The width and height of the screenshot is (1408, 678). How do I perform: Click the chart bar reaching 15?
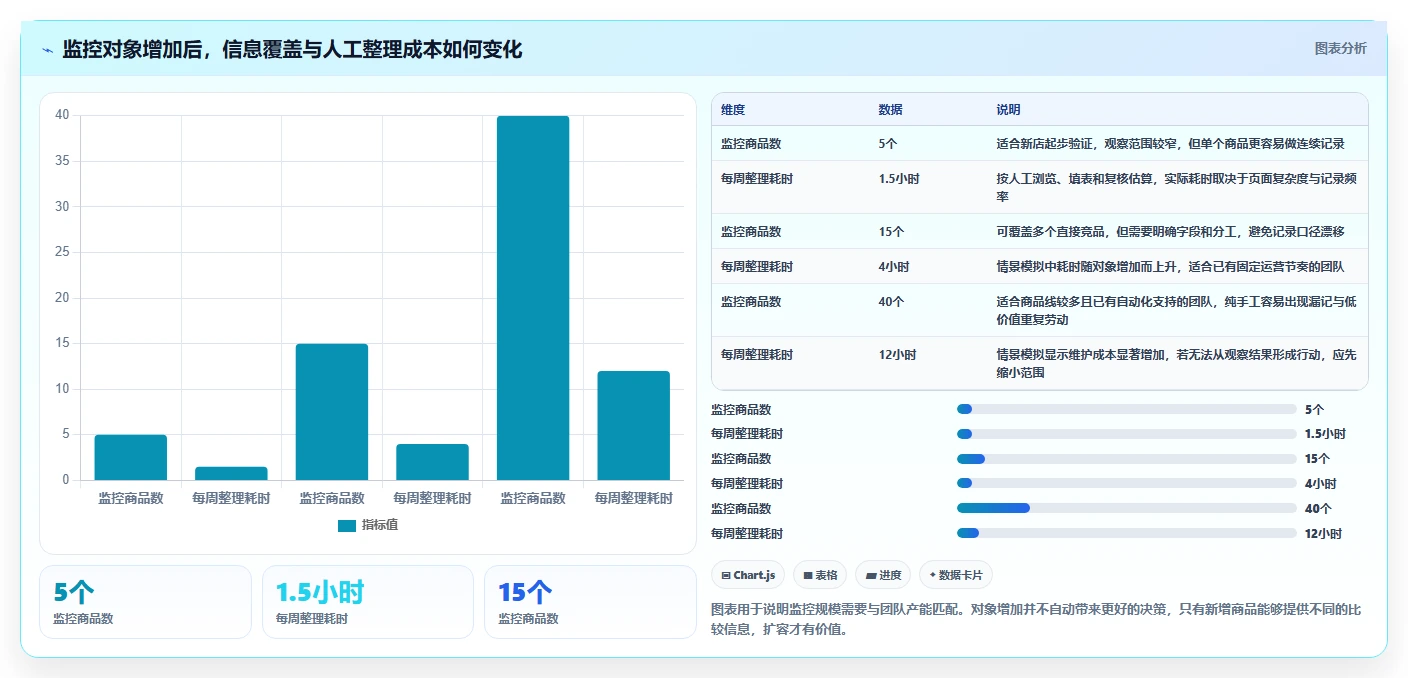coord(332,412)
